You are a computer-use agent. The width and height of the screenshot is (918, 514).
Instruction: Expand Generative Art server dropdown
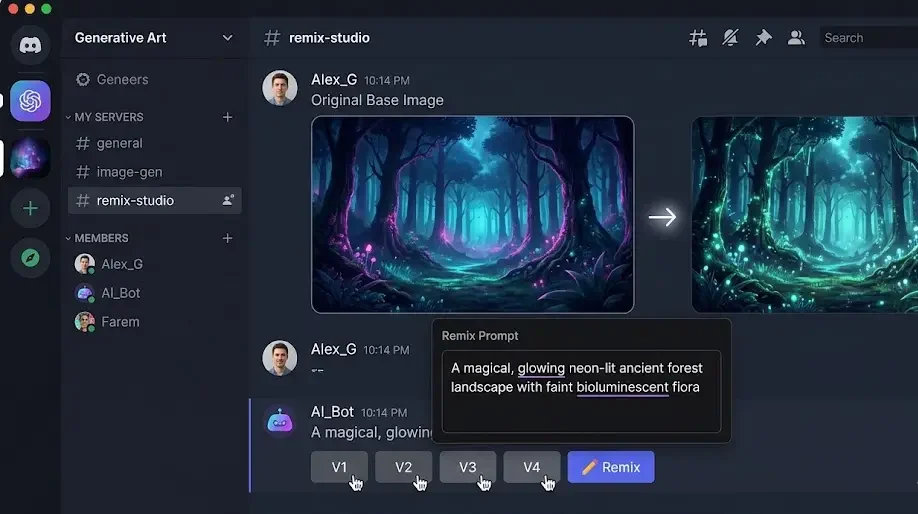pyautogui.click(x=227, y=38)
